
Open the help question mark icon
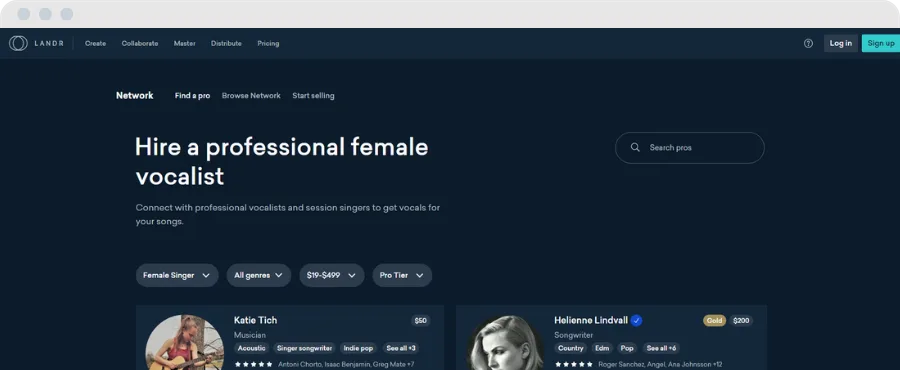[808, 44]
